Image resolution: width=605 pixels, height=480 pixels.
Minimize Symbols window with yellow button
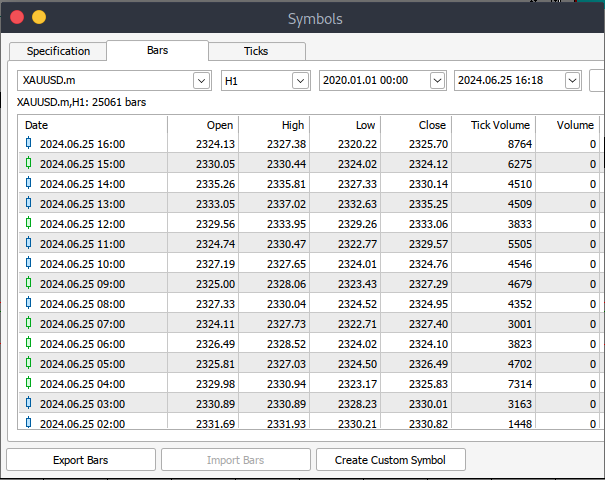(x=39, y=17)
